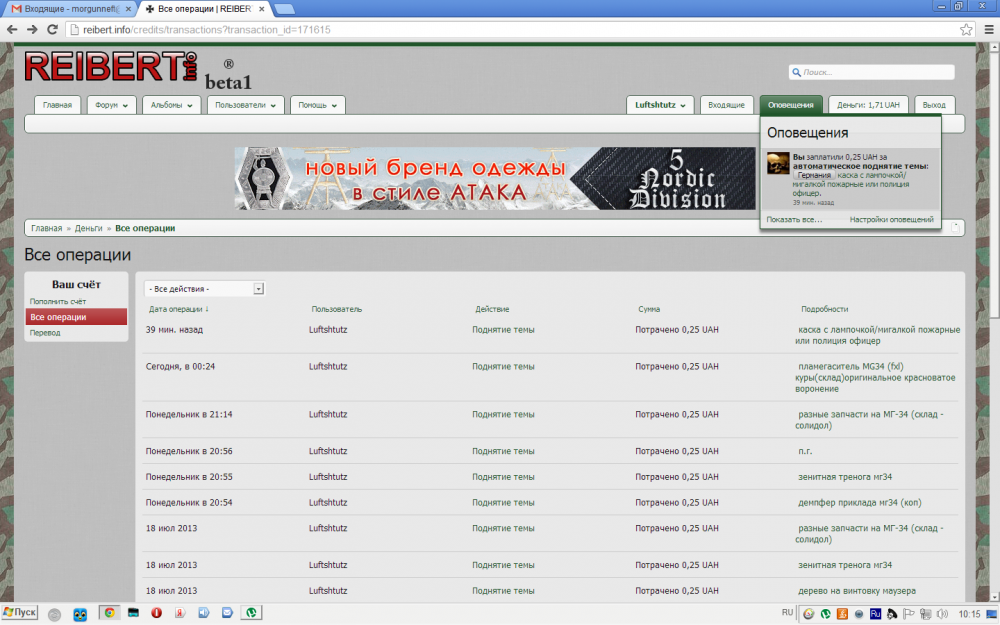Sort by Дата операции column header

pos(179,309)
